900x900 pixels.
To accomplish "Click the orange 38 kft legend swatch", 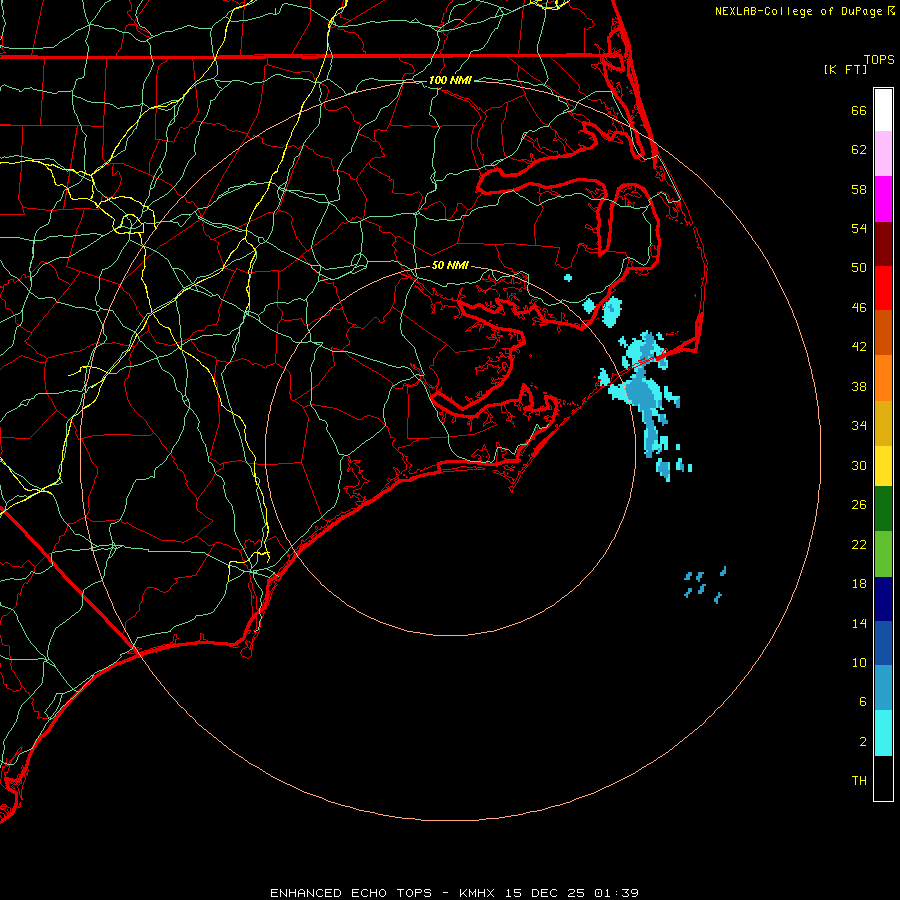I will click(883, 377).
